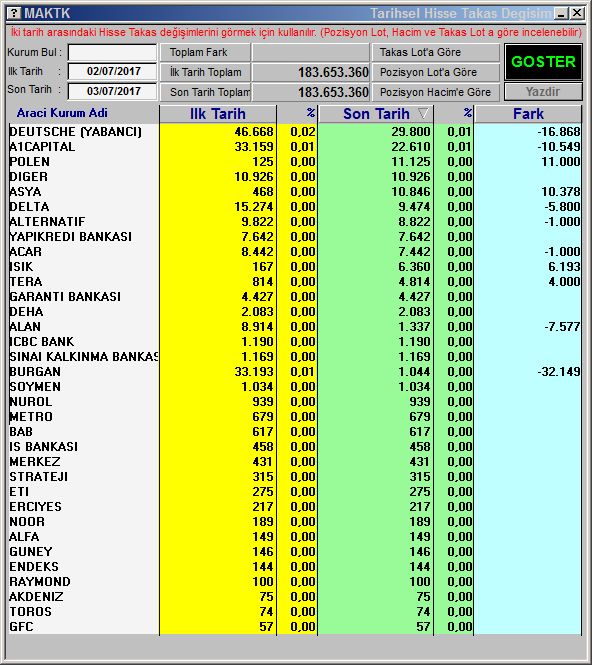Screen dimensions: 592x665
Task: Select Takas Lot'a Göre option
Action: [x=436, y=53]
